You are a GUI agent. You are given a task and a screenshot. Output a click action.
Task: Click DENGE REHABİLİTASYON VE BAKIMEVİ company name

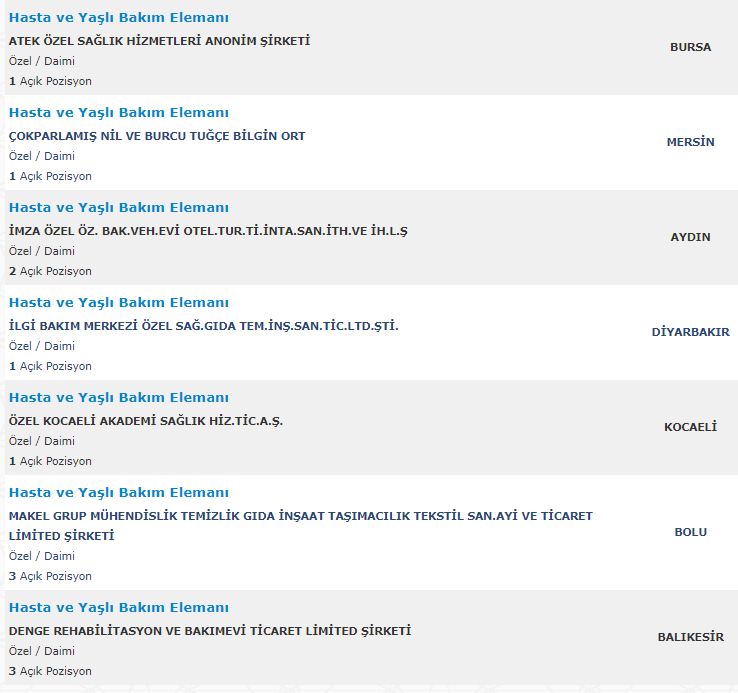point(210,631)
